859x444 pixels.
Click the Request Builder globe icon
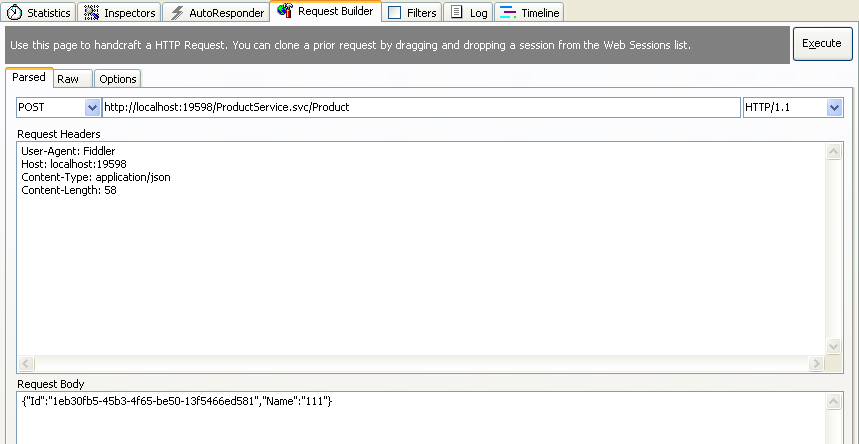coord(285,11)
